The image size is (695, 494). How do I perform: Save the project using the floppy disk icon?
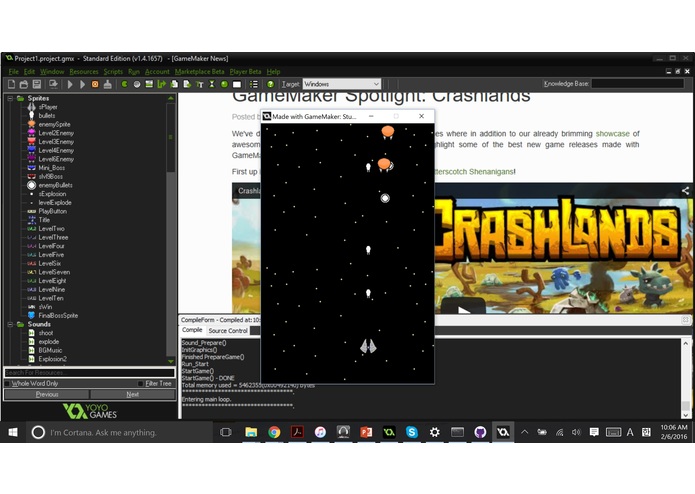pos(37,84)
